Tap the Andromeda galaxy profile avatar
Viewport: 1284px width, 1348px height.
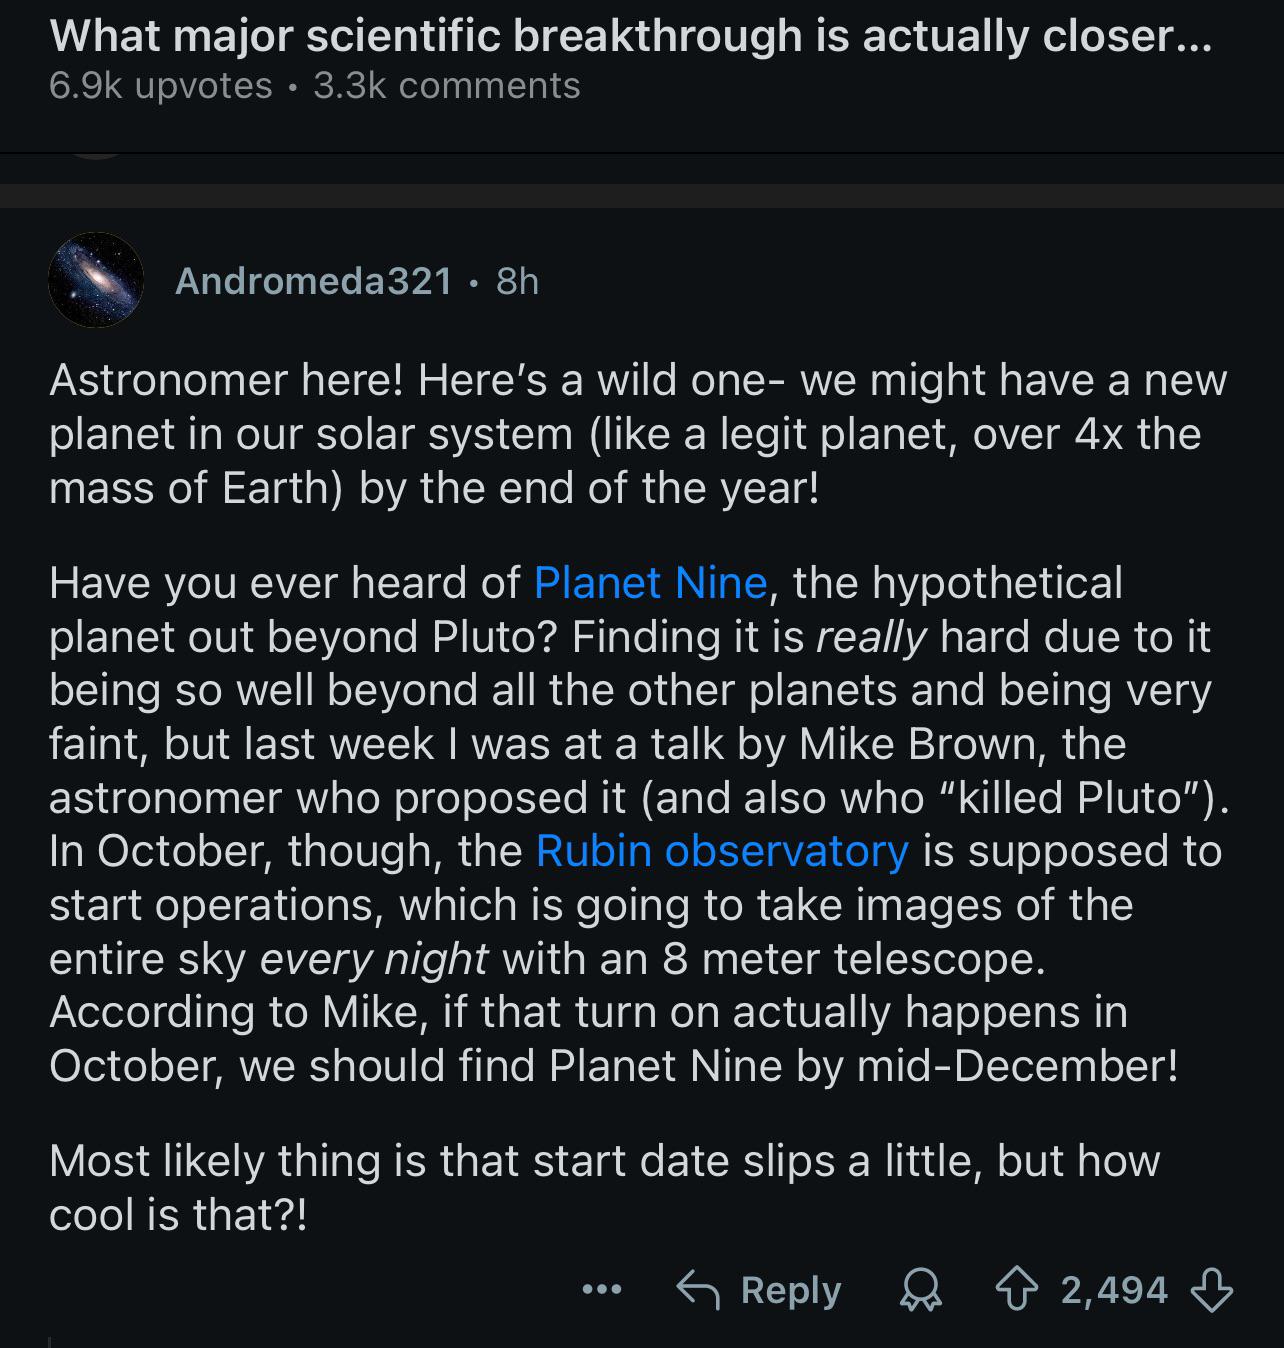[x=96, y=280]
